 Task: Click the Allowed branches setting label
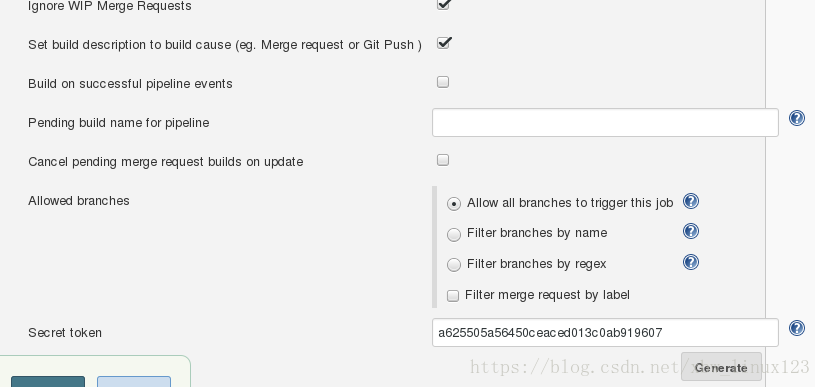click(79, 201)
